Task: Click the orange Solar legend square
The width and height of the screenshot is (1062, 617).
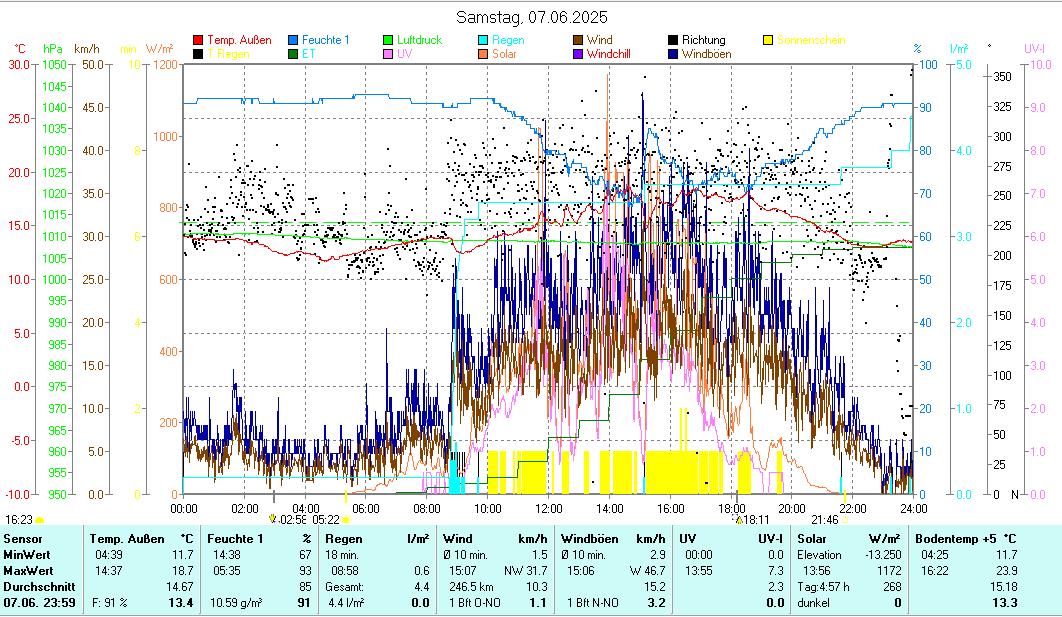Action: point(483,54)
